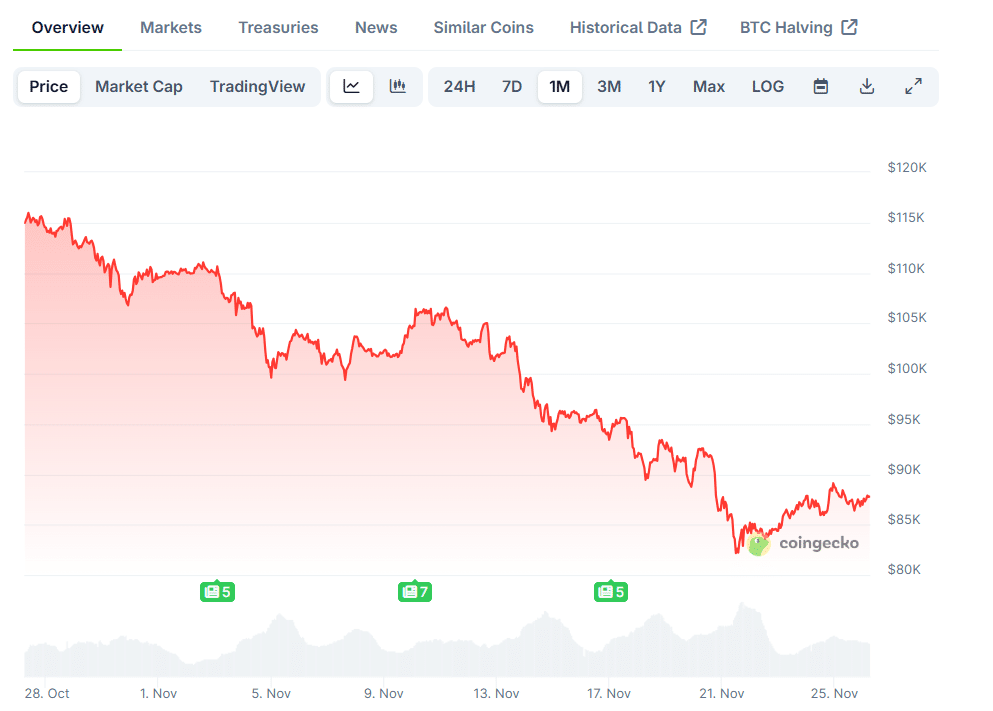The height and width of the screenshot is (711, 993).
Task: Toggle LOG scale on the chart
Action: click(767, 87)
